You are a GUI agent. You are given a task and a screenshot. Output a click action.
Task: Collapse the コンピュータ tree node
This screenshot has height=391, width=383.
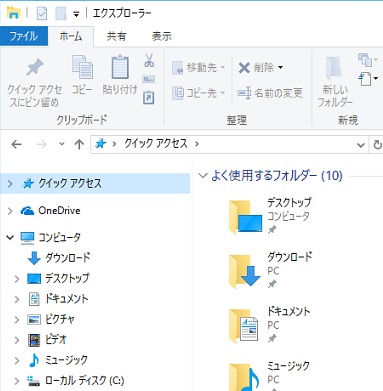[10, 237]
